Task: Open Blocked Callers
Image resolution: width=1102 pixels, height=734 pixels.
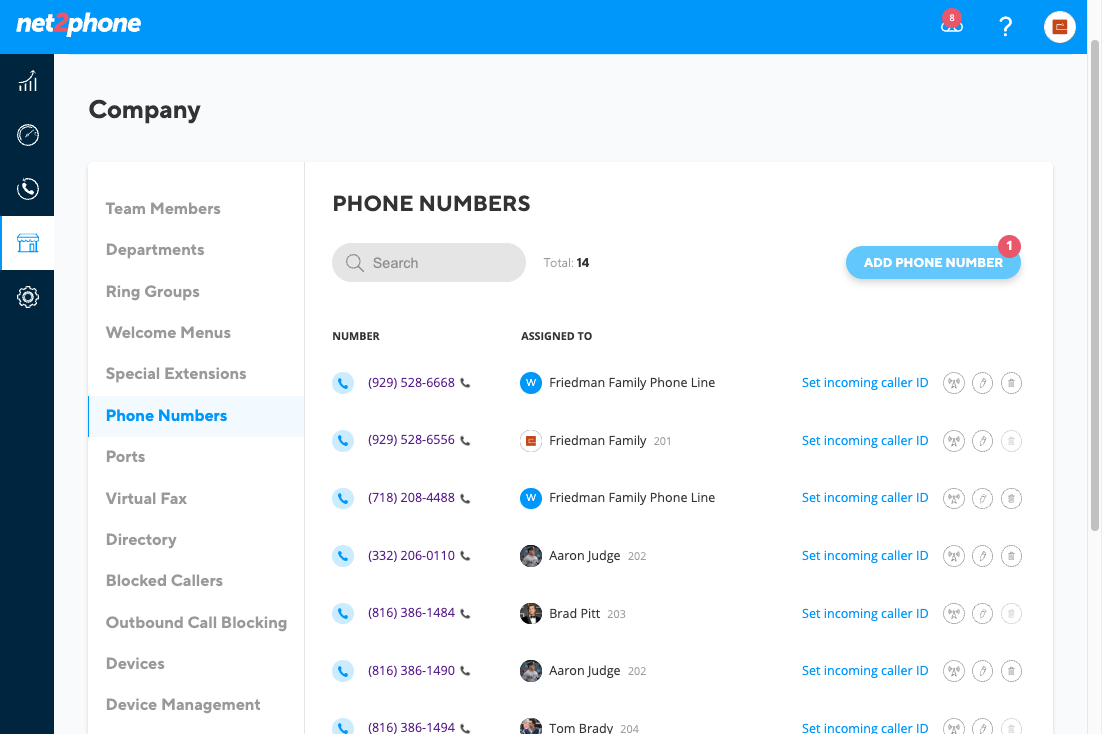Action: (164, 581)
